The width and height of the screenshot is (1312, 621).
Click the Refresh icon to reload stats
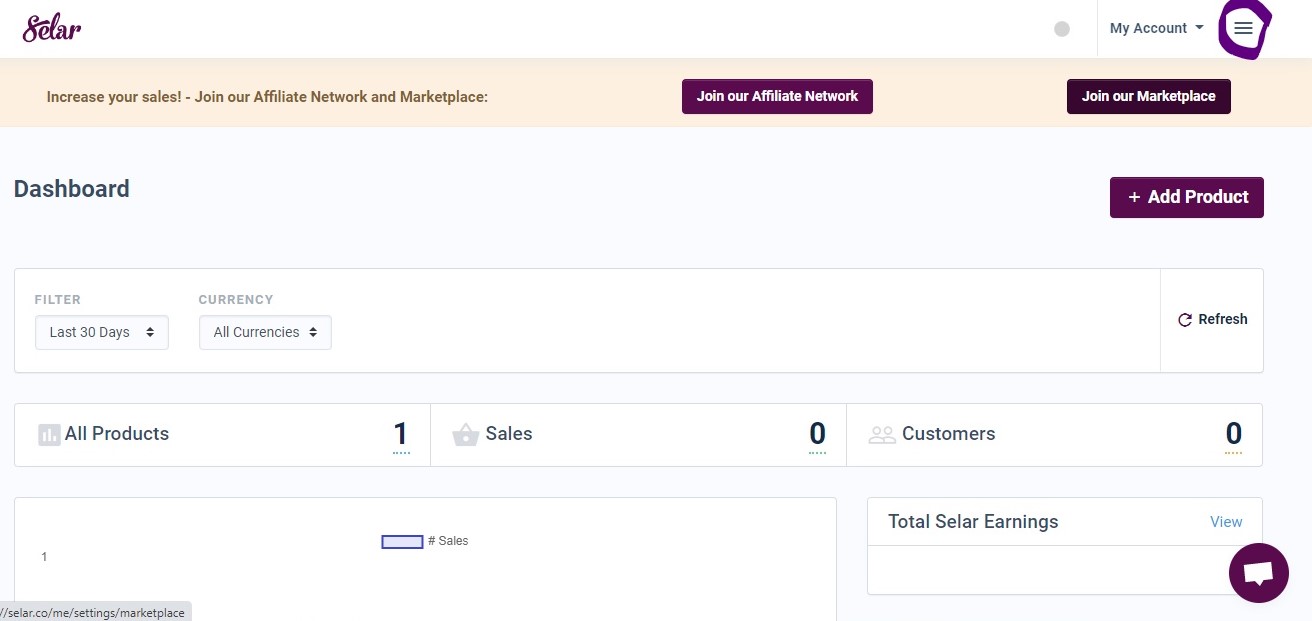(1186, 319)
